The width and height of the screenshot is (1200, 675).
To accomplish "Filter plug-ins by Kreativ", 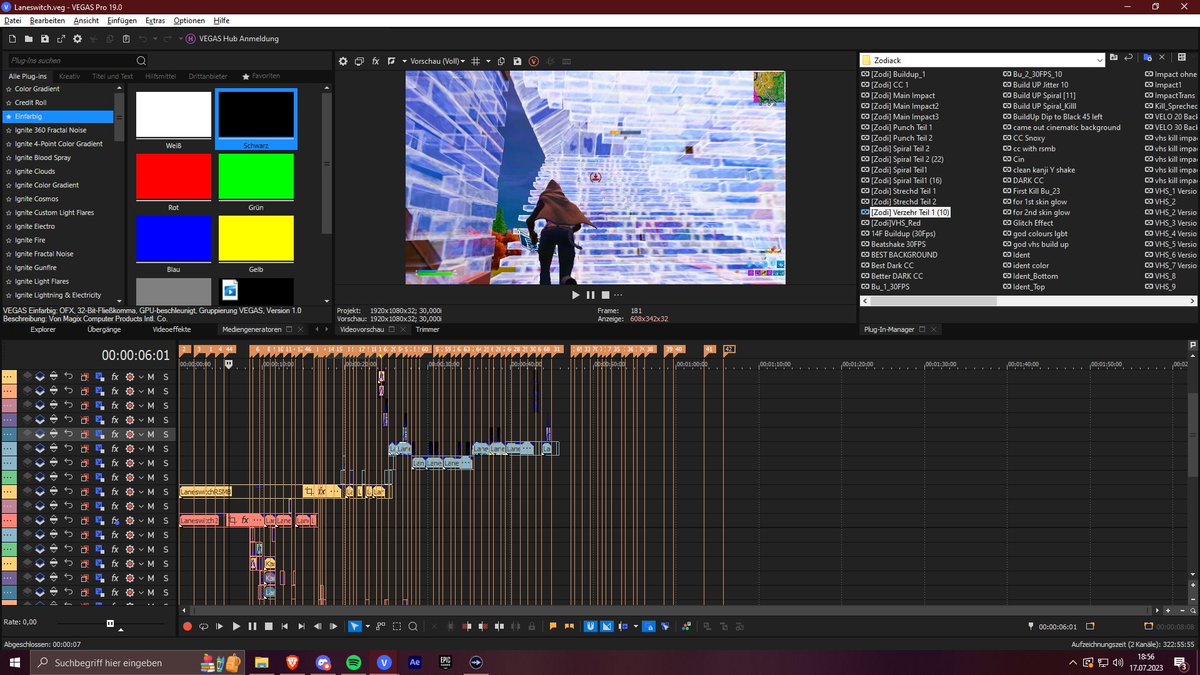I will coord(69,76).
